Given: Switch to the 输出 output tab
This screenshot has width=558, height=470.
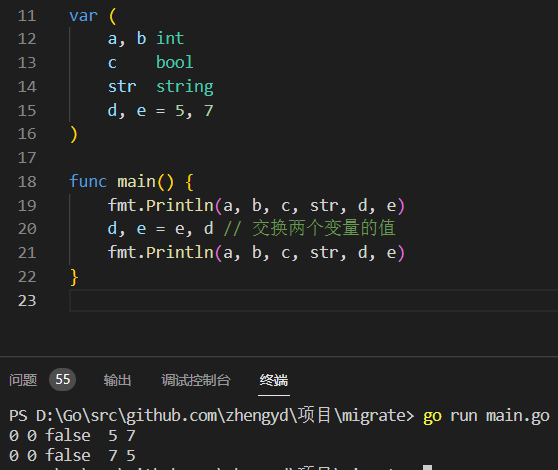Looking at the screenshot, I should click(117, 380).
